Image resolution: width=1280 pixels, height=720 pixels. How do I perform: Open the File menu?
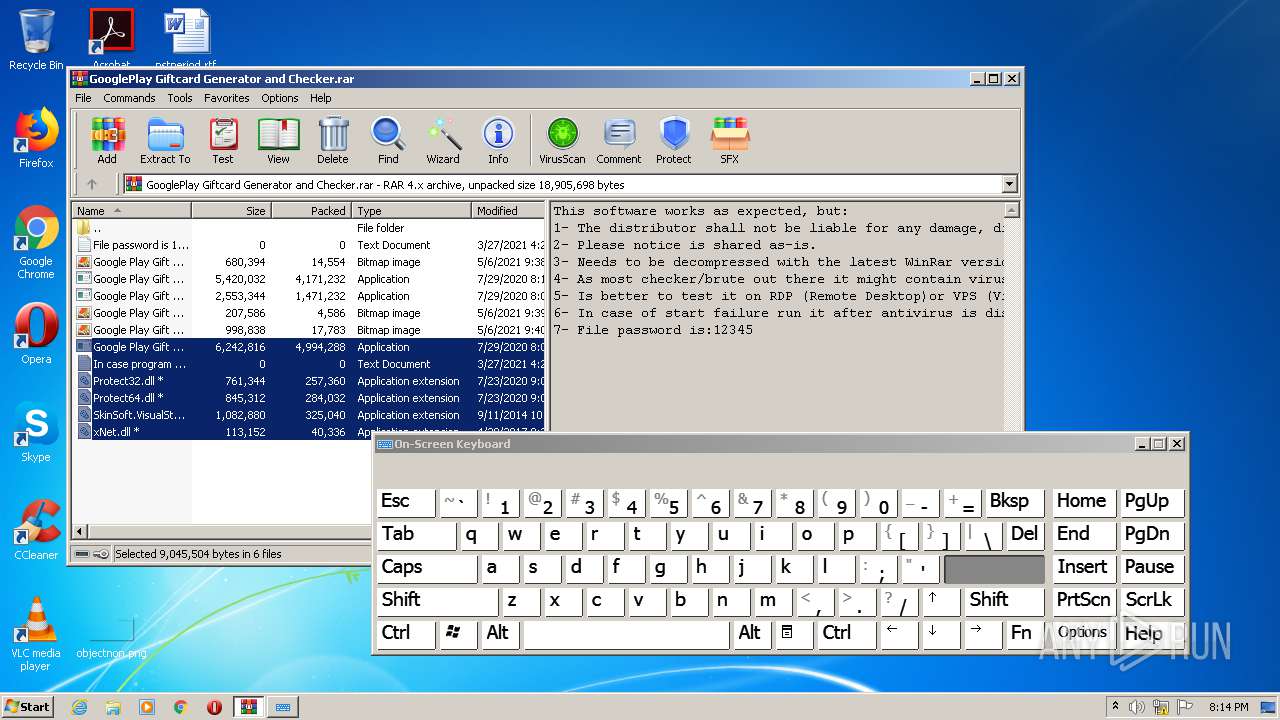pos(83,98)
